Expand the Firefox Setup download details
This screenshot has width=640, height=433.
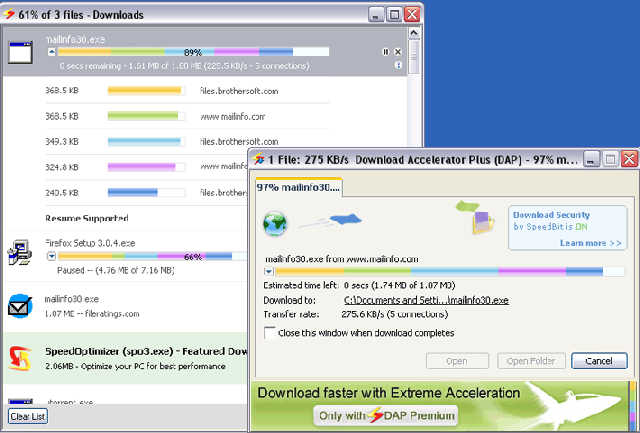click(x=52, y=256)
